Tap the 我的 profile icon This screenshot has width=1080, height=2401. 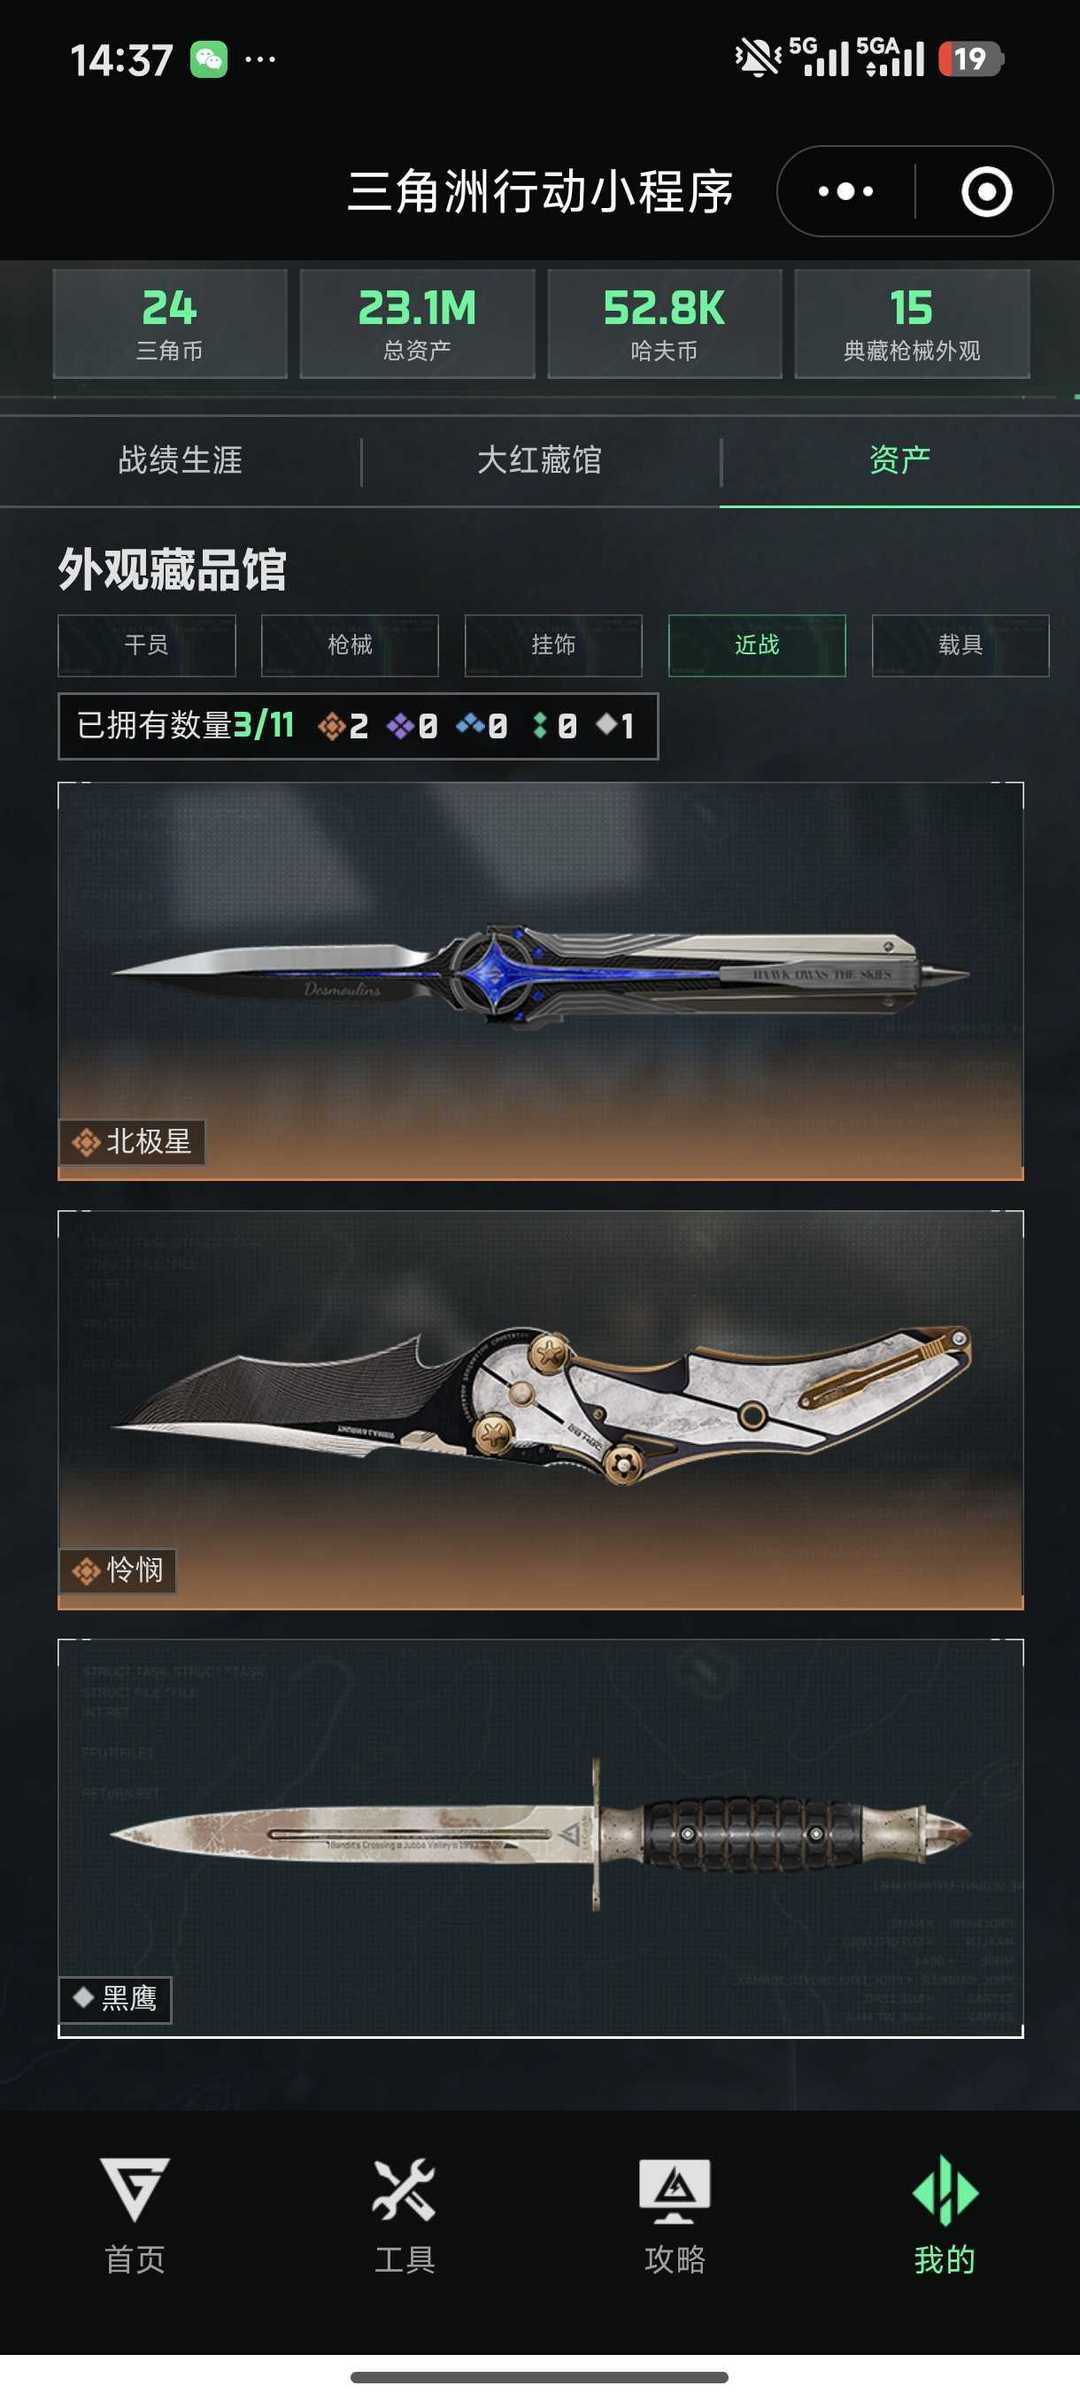[x=944, y=2190]
